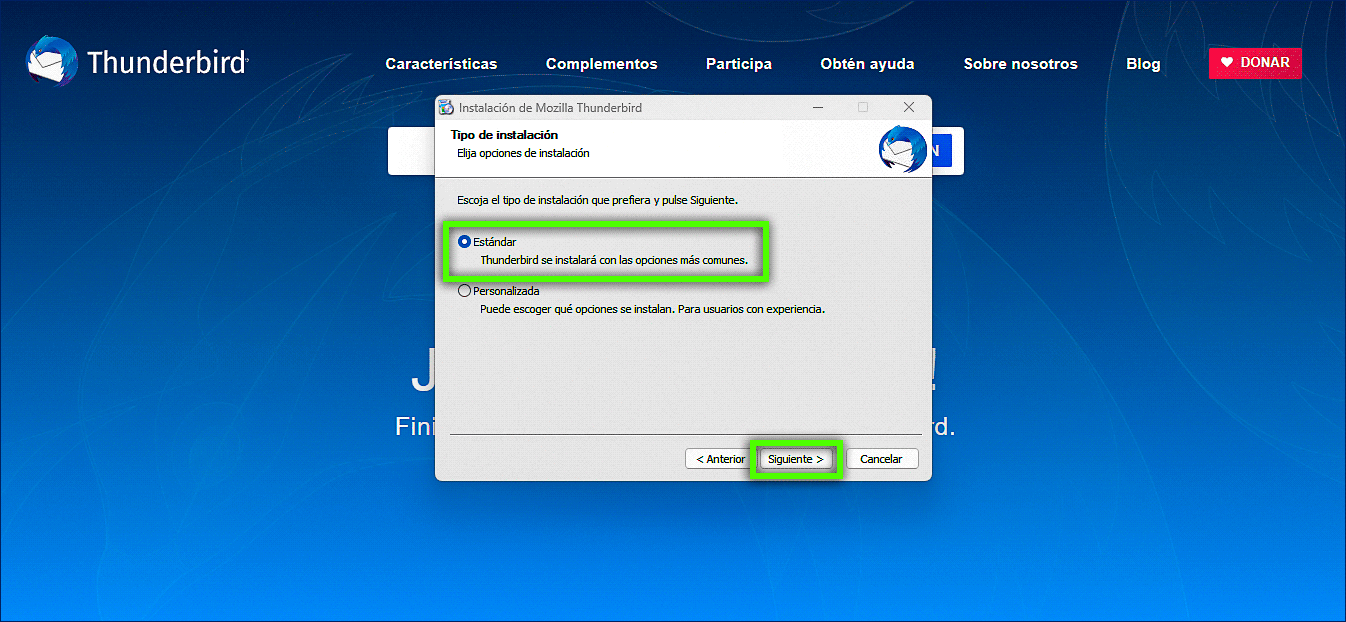The width and height of the screenshot is (1346, 622).
Task: Click the blue button partly hidden behind the dialog
Action: click(942, 151)
